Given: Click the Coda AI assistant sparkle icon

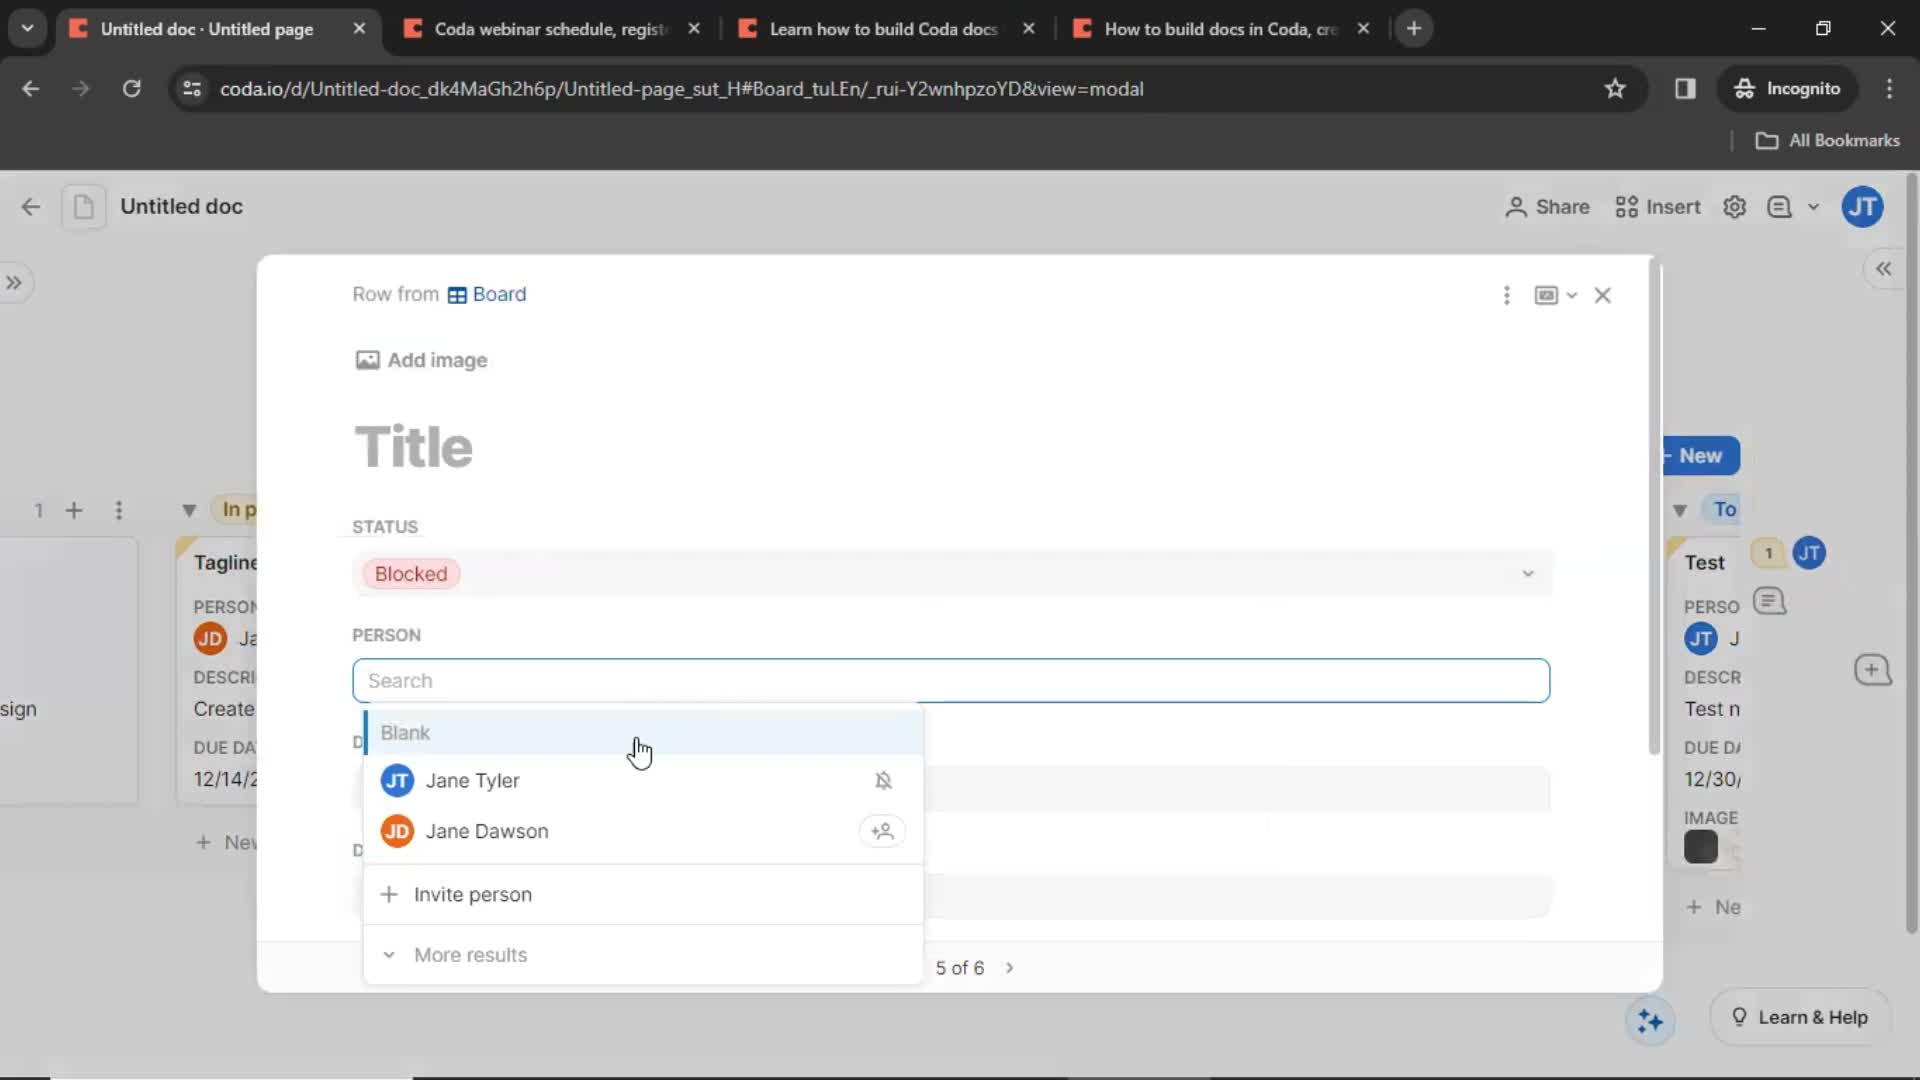Looking at the screenshot, I should point(1651,1018).
